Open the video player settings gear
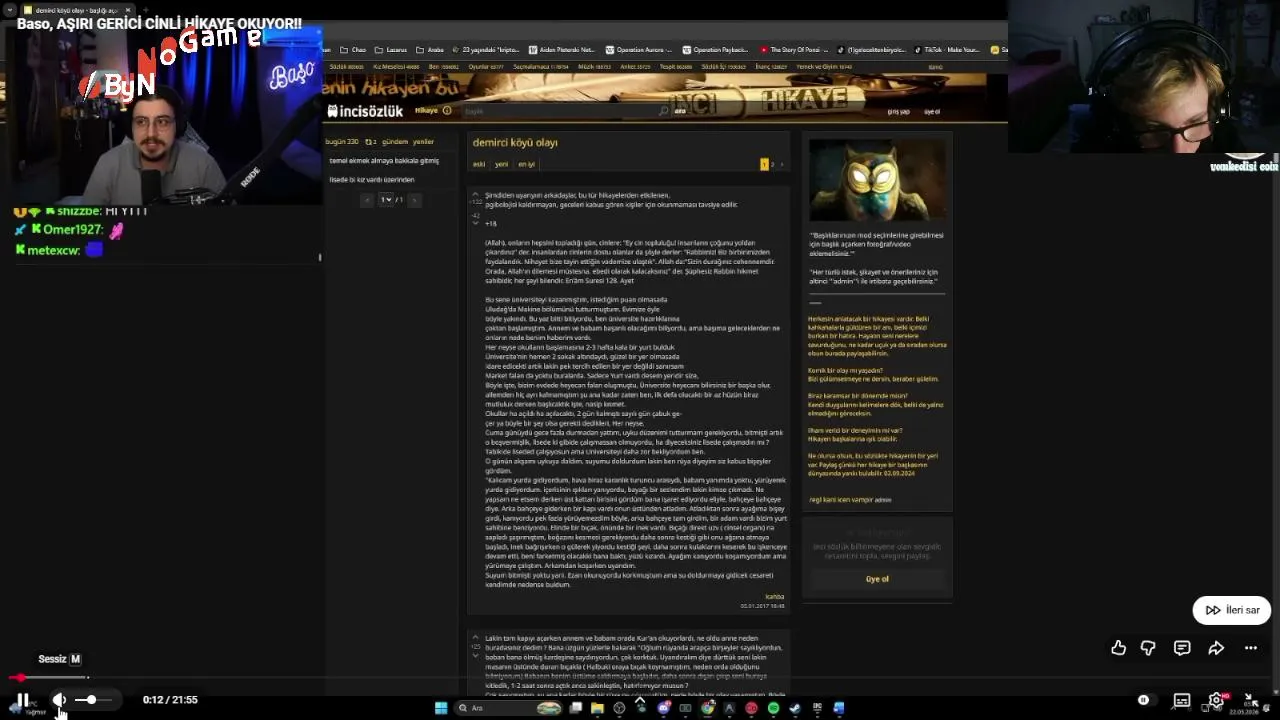Image resolution: width=1280 pixels, height=720 pixels. (x=1216, y=700)
